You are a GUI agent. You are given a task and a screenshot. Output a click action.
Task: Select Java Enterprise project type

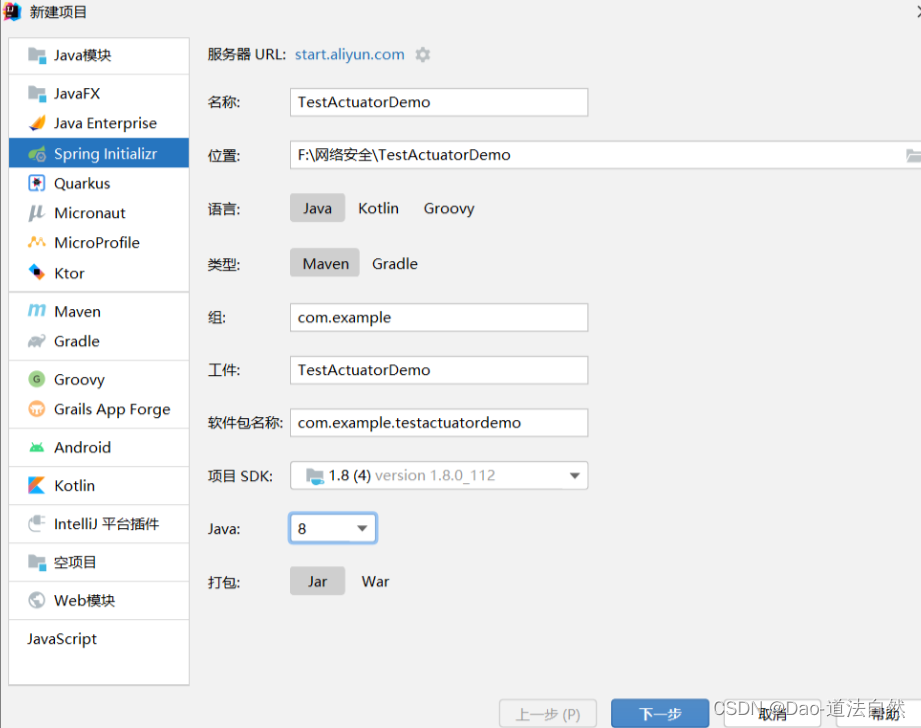click(99, 123)
